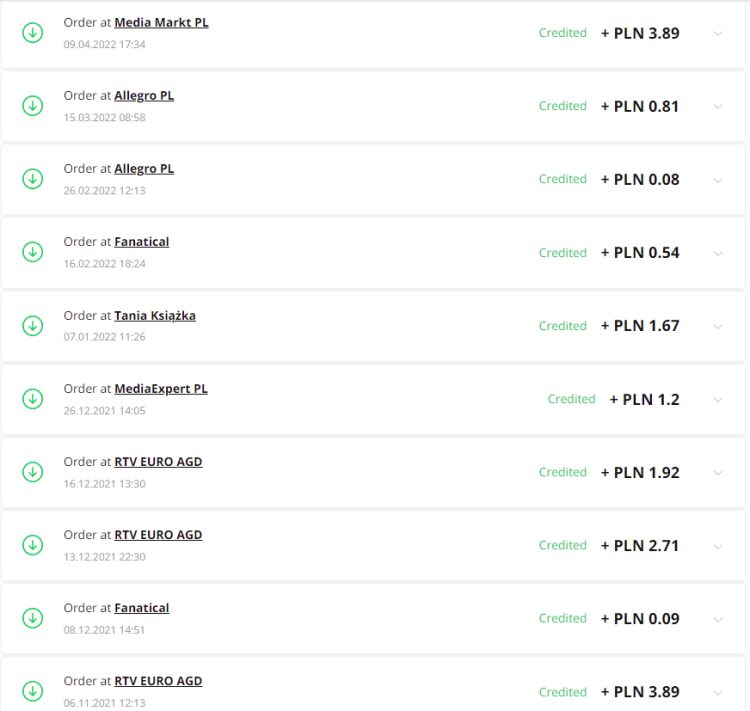
Task: Expand the Media Markt PL order details
Action: (x=717, y=33)
